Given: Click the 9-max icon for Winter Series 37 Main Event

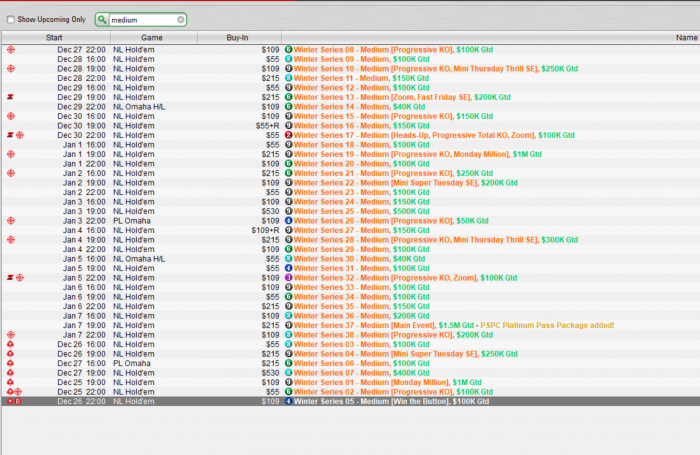Looking at the screenshot, I should pos(288,325).
